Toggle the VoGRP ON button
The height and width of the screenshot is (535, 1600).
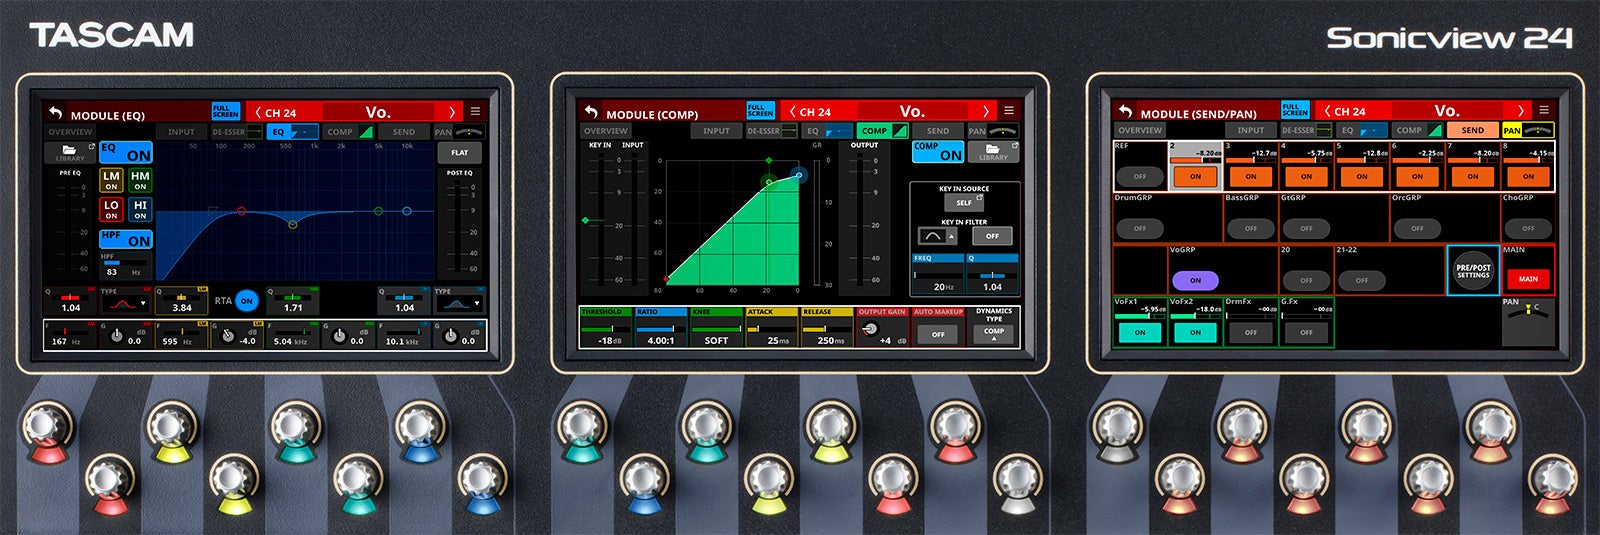coord(1195,281)
